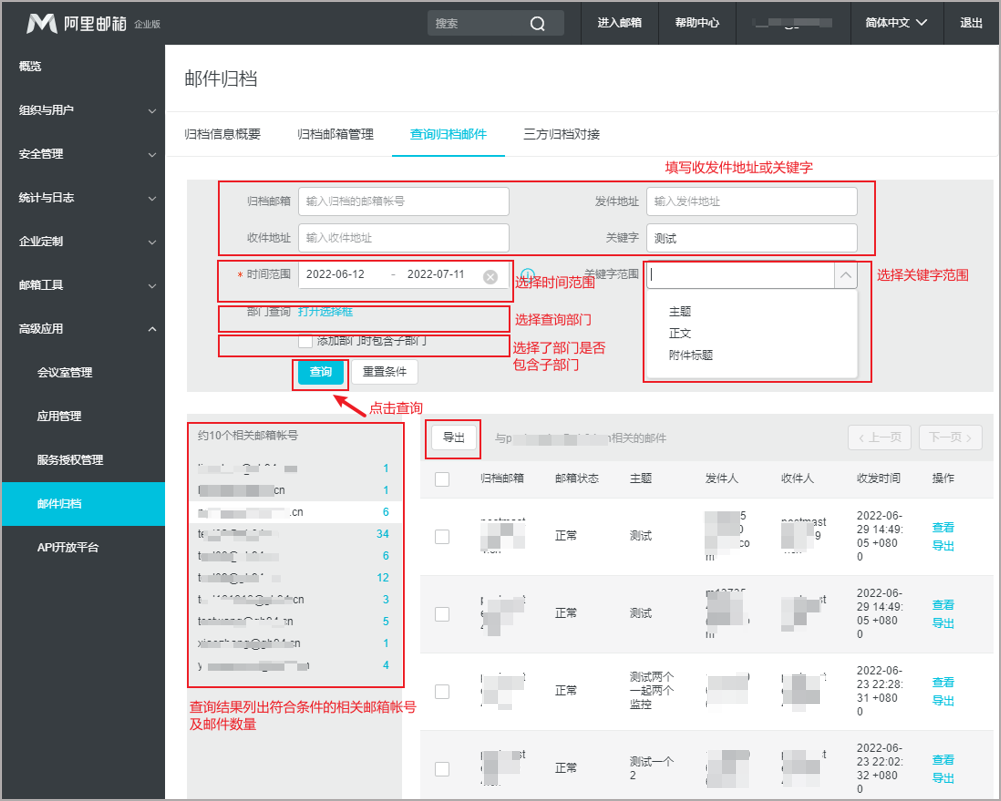
Task: Check the first mail row checkbox
Action: pos(442,536)
